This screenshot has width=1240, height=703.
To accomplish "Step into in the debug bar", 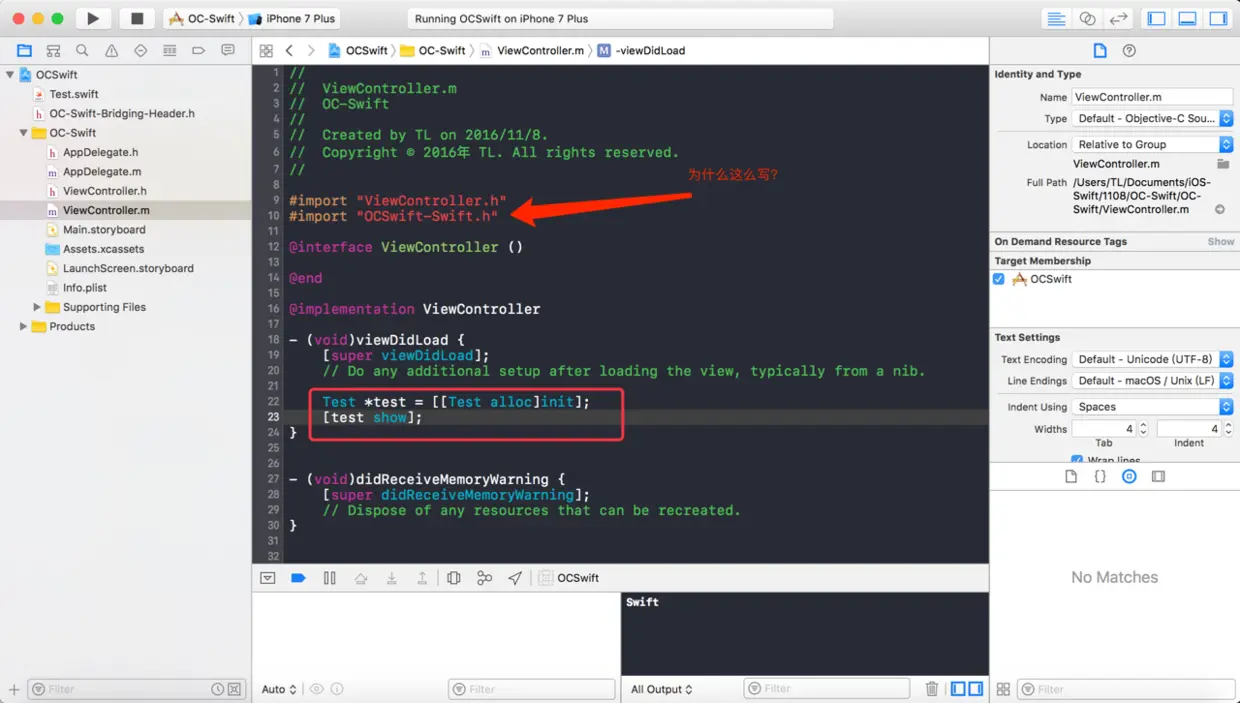I will coord(392,578).
